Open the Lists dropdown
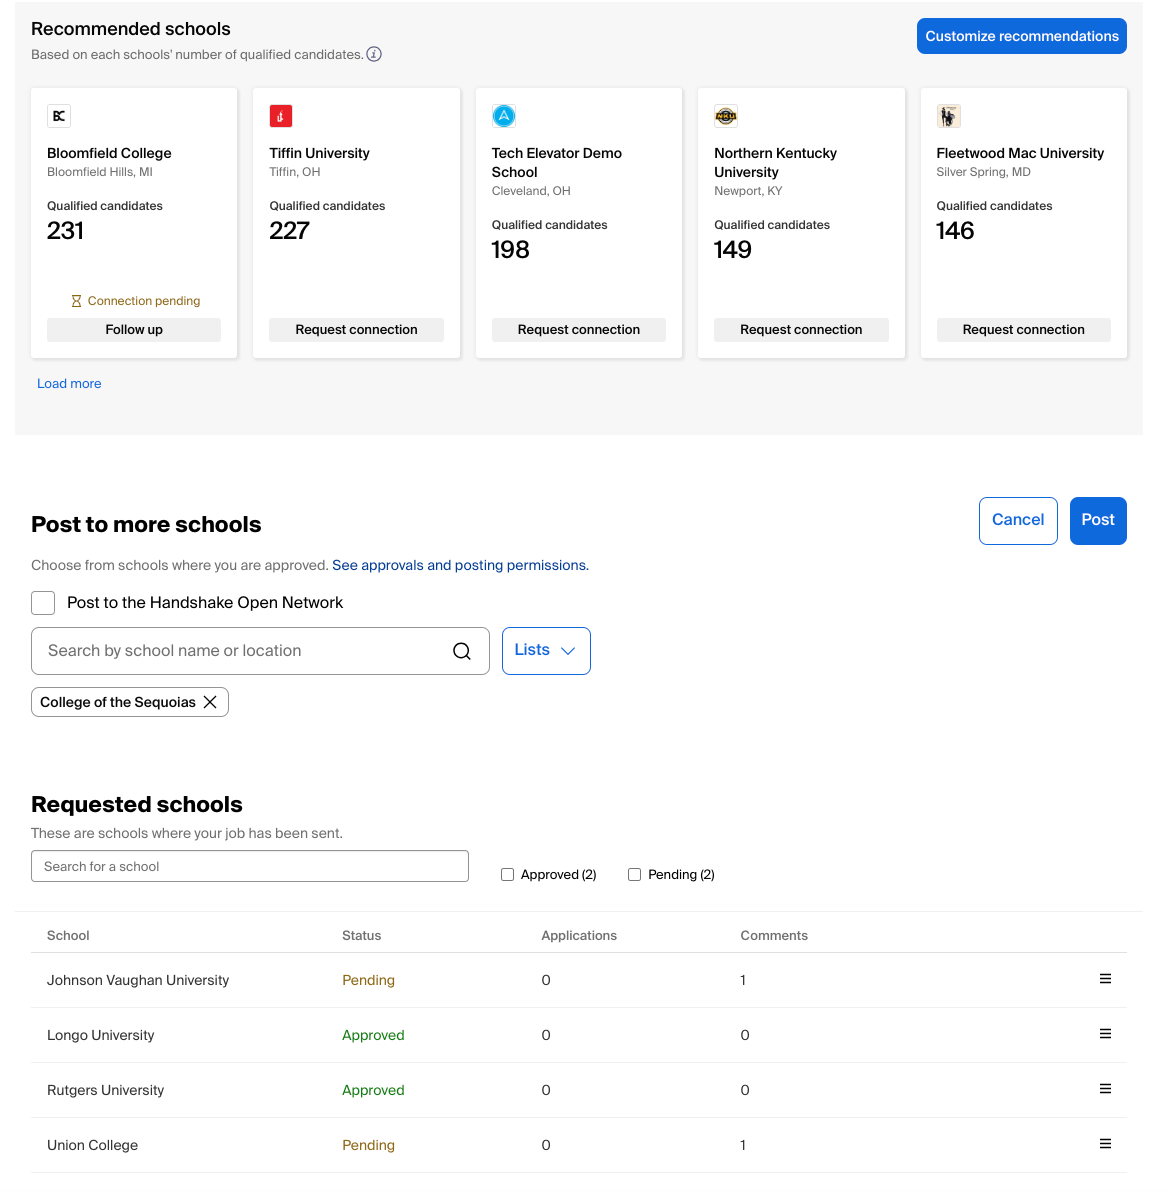This screenshot has width=1170, height=1192. 546,651
